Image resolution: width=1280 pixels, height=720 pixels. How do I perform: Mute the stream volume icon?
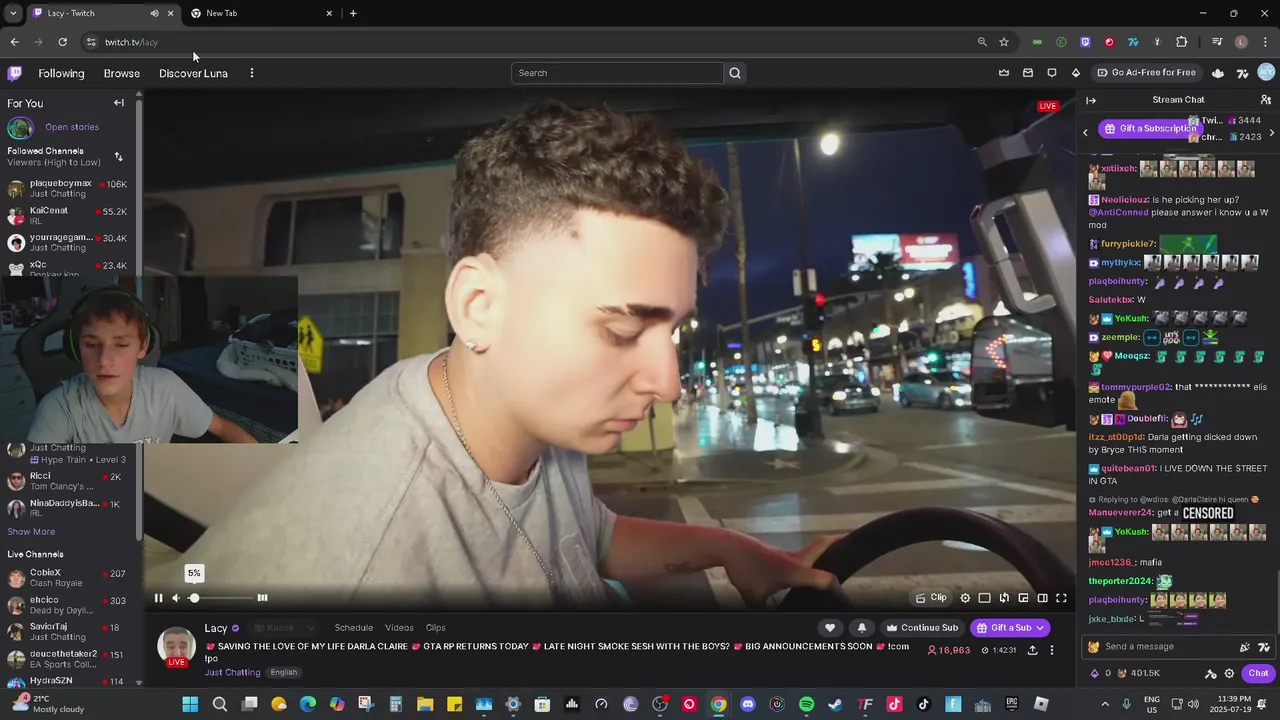click(x=176, y=598)
